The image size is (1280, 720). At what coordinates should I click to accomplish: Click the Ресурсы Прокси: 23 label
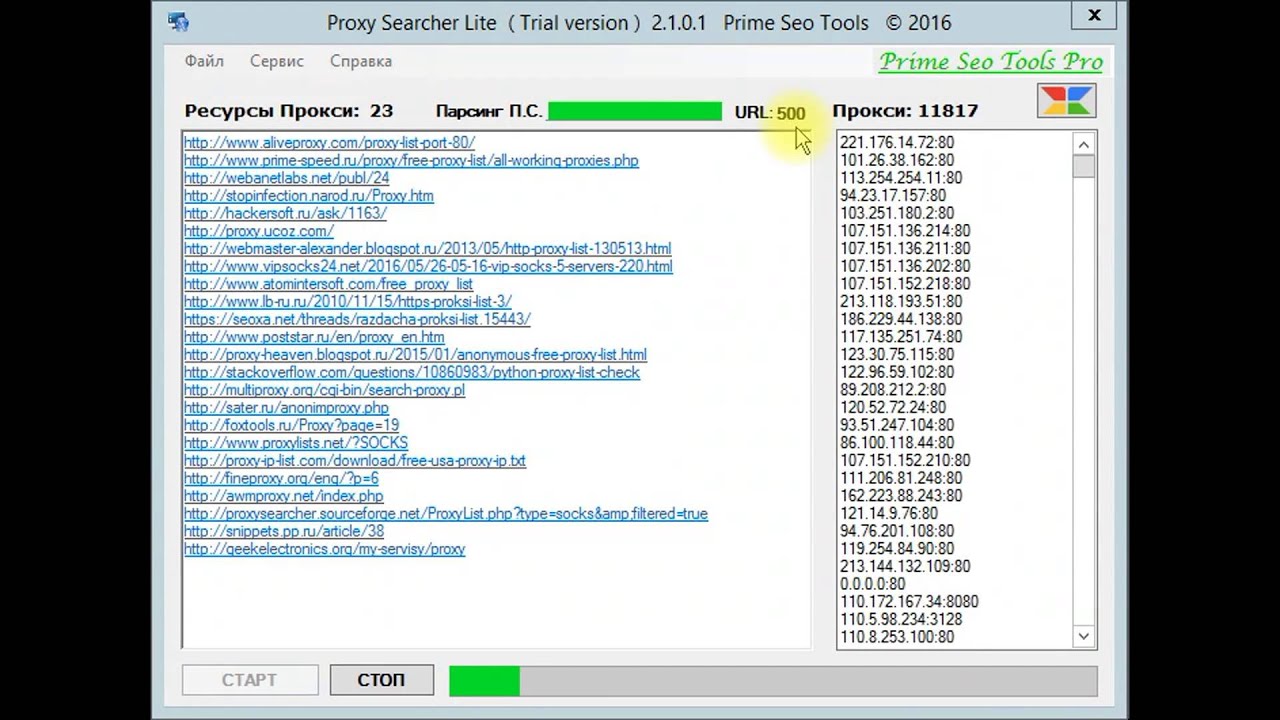pyautogui.click(x=288, y=111)
